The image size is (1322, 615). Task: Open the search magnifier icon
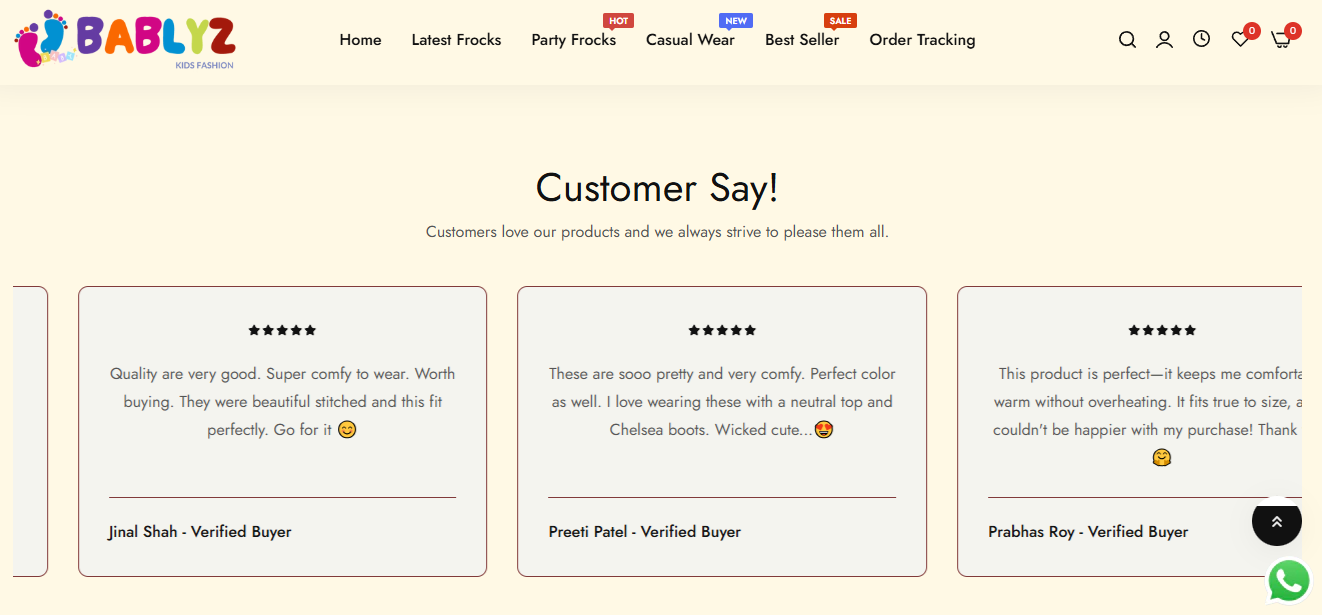(1127, 40)
